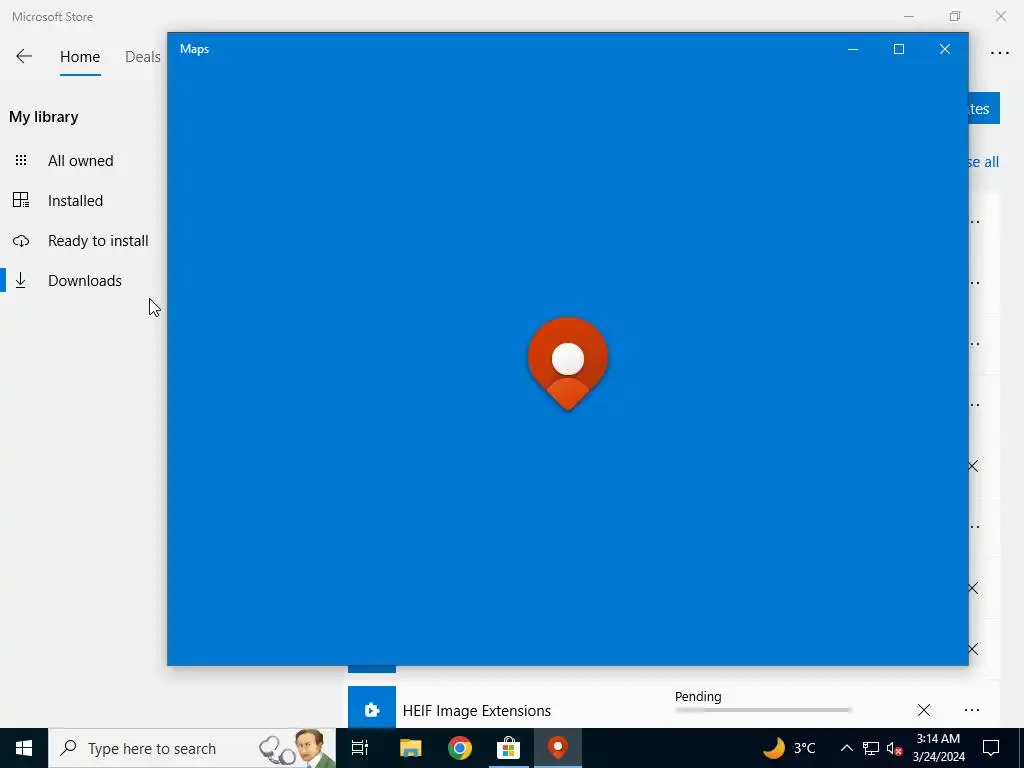
Task: Open Task View from the taskbar
Action: point(360,748)
